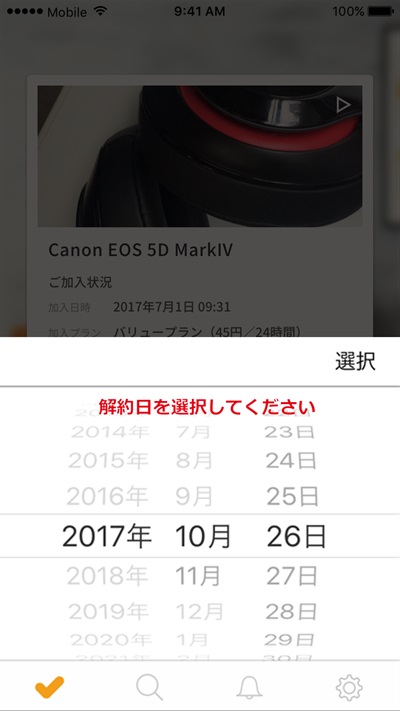Tap the Canon camera product photo
This screenshot has height=711, width=400.
coord(200,156)
